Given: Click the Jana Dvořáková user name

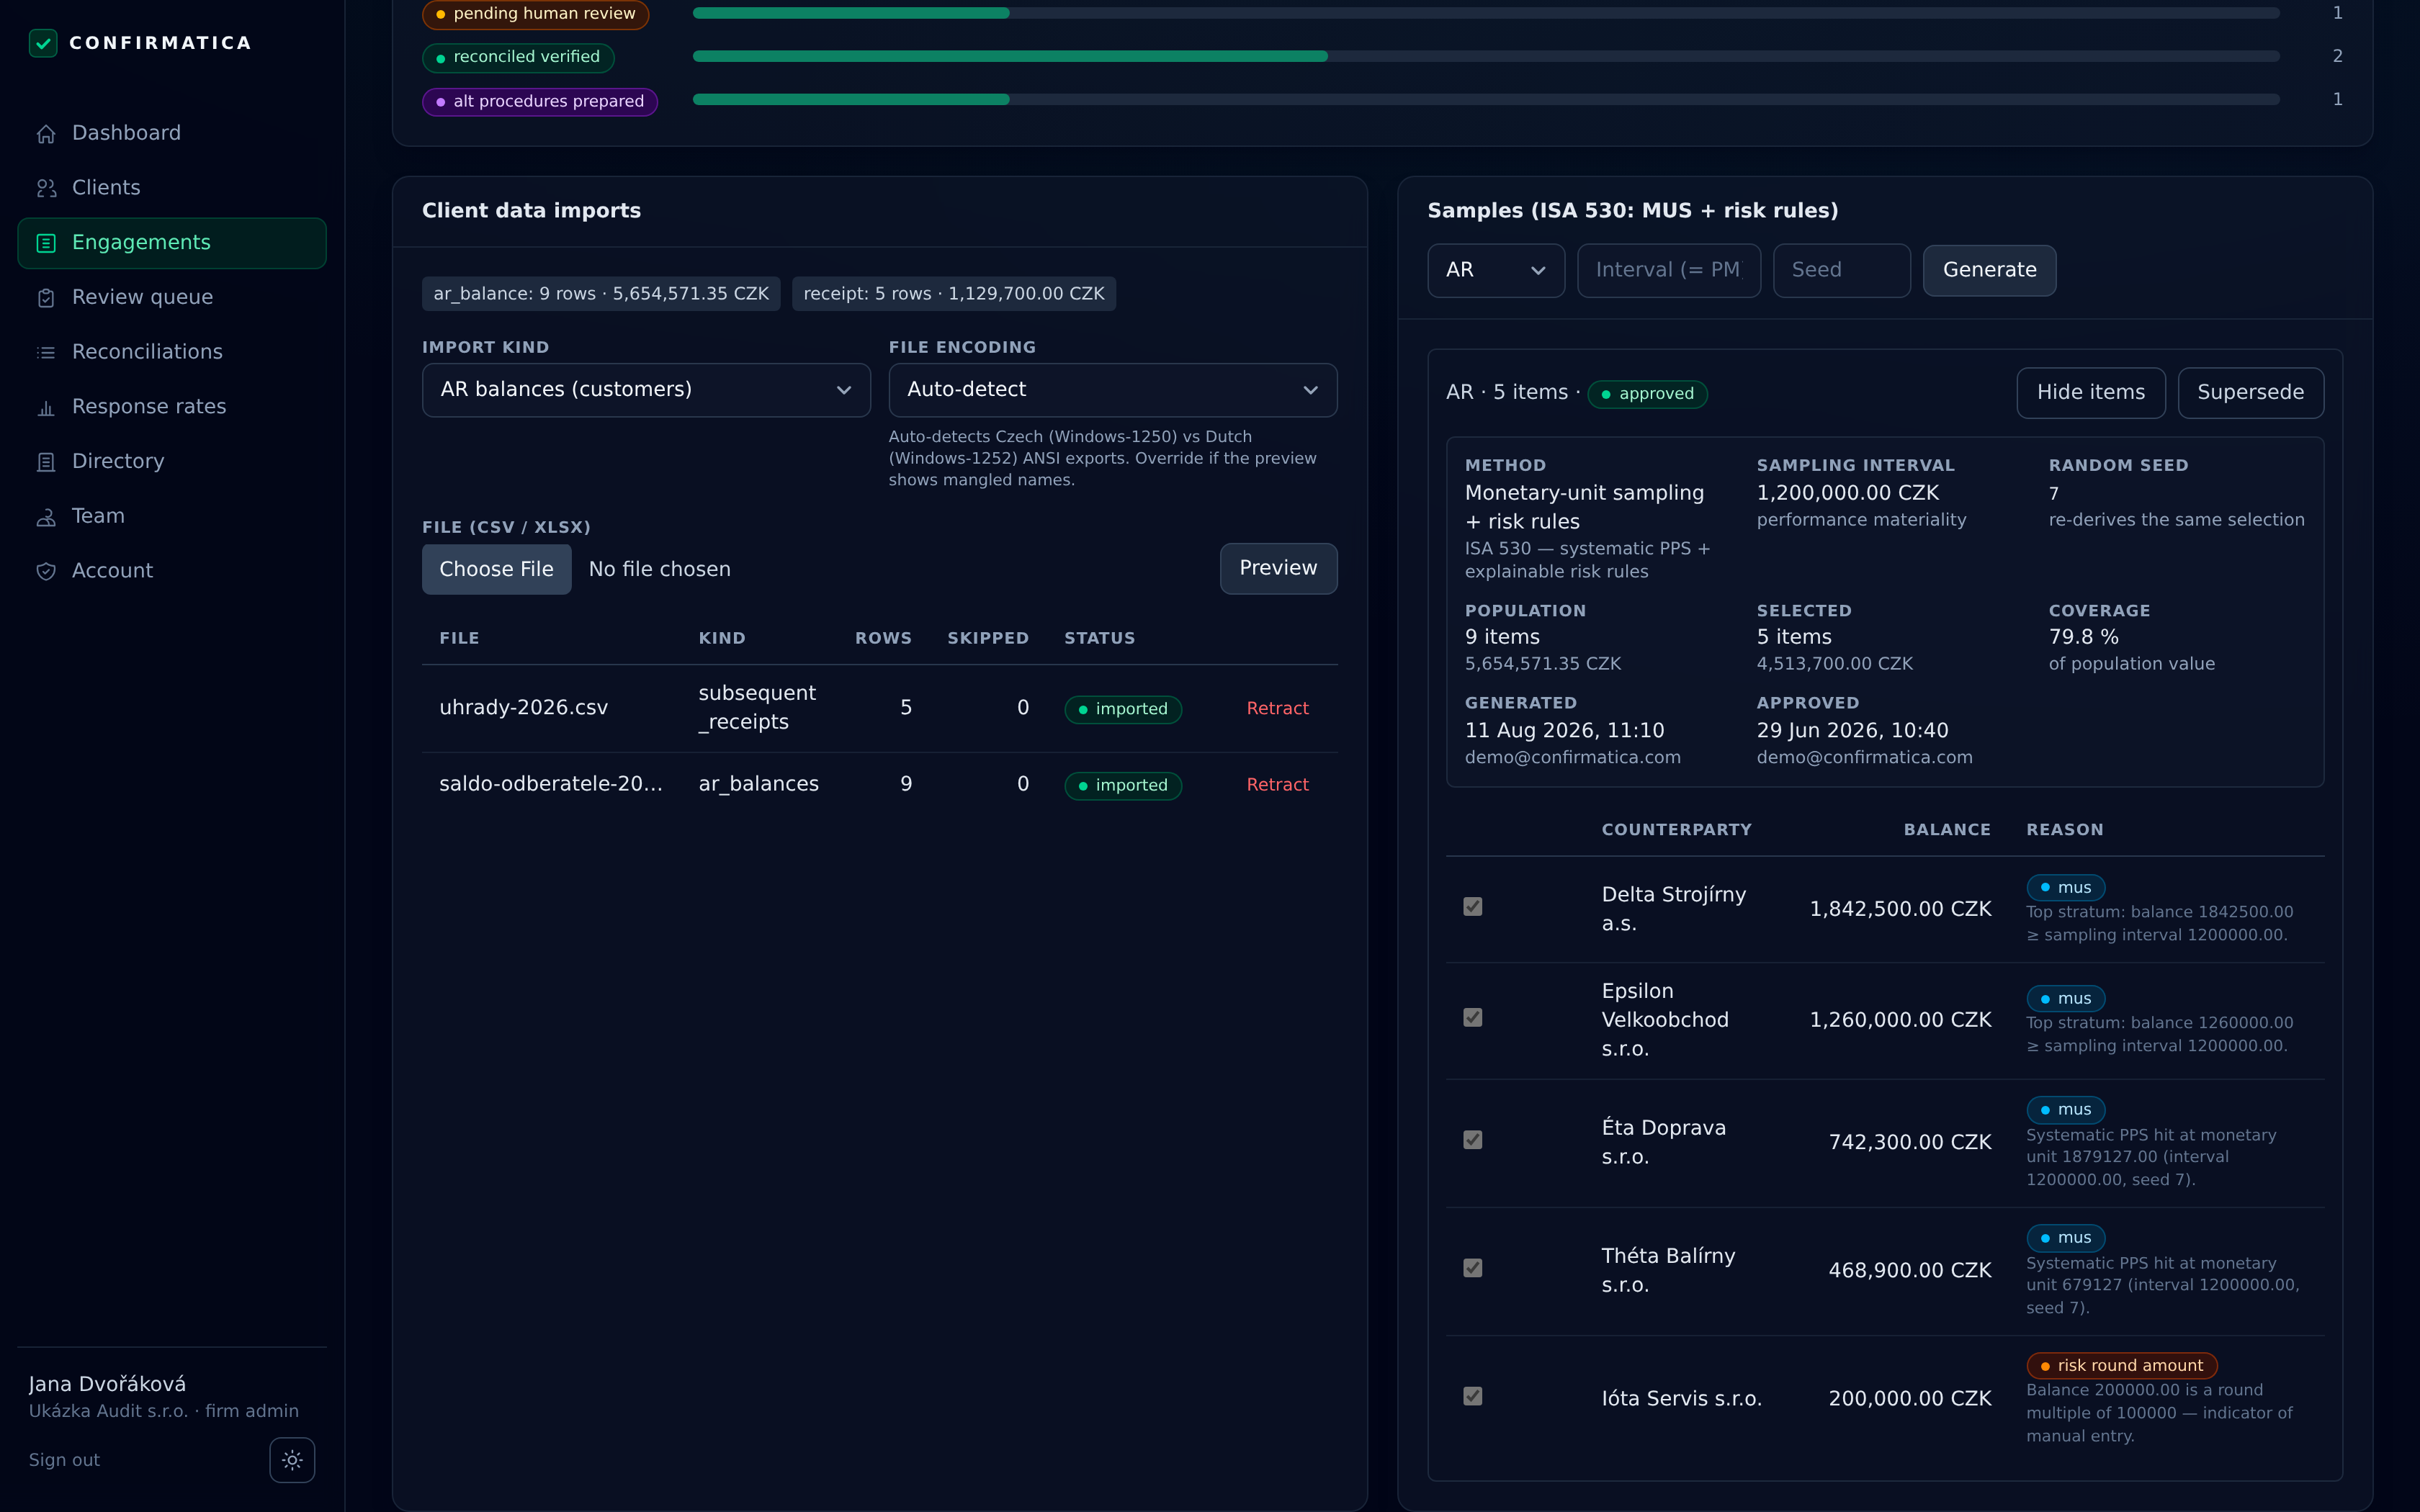Looking at the screenshot, I should [107, 1384].
